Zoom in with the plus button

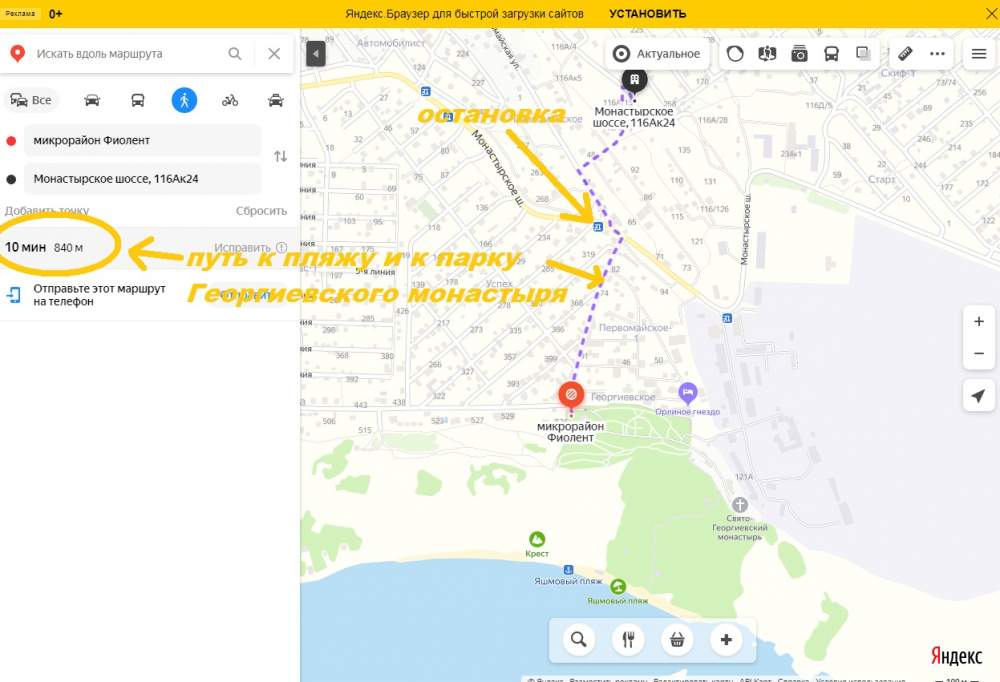click(979, 322)
